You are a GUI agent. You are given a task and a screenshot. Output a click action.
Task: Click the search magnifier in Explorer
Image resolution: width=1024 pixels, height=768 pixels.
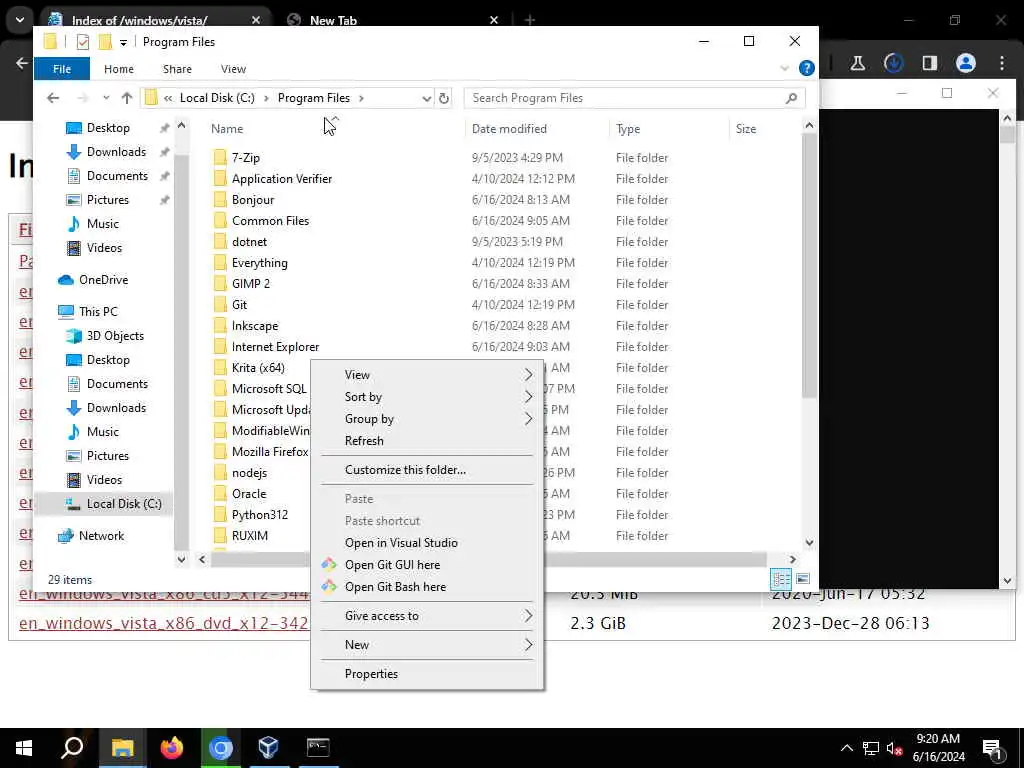click(x=791, y=98)
